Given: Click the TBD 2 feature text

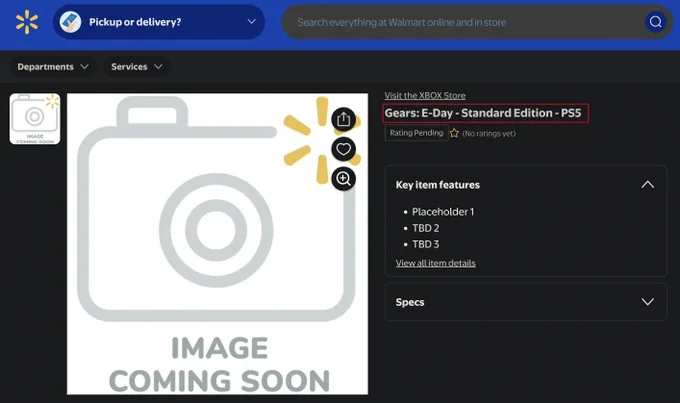Looking at the screenshot, I should 425,228.
